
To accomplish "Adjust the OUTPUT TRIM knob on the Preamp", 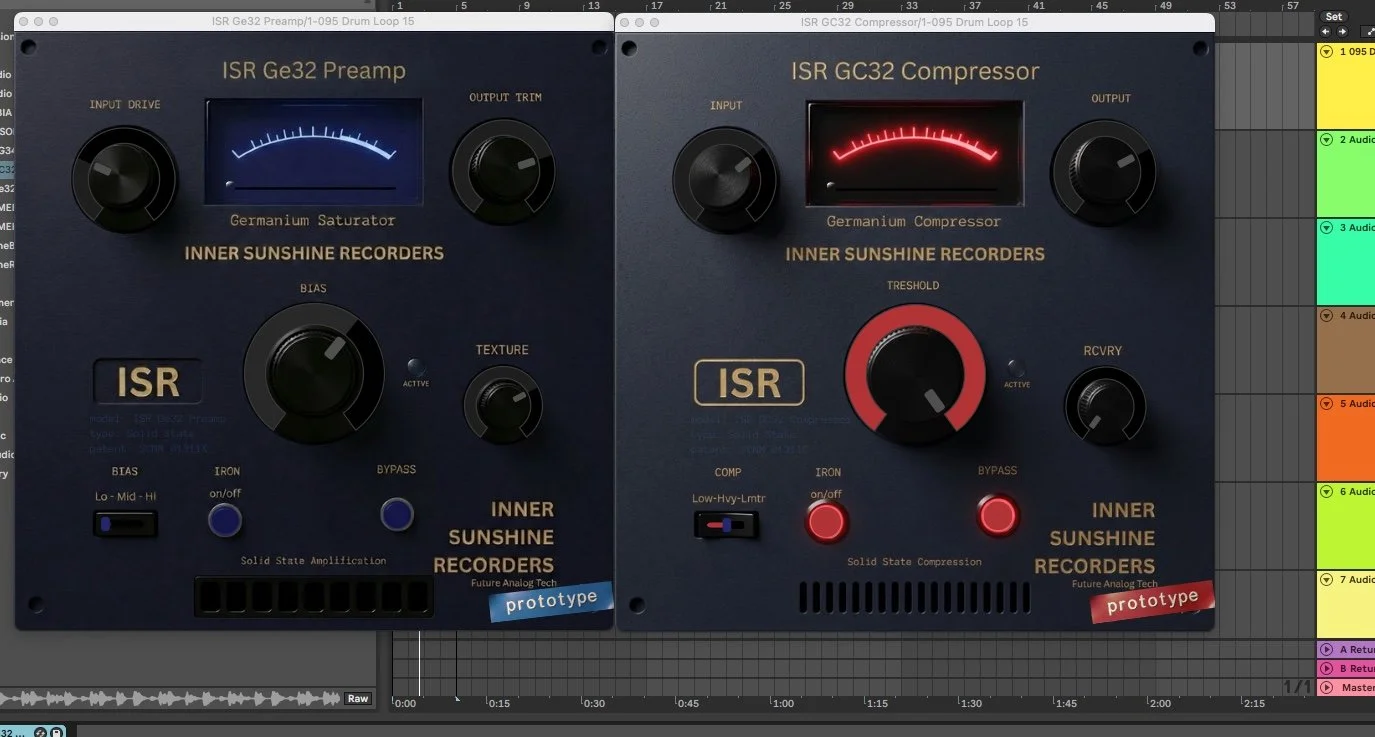I will (x=502, y=173).
